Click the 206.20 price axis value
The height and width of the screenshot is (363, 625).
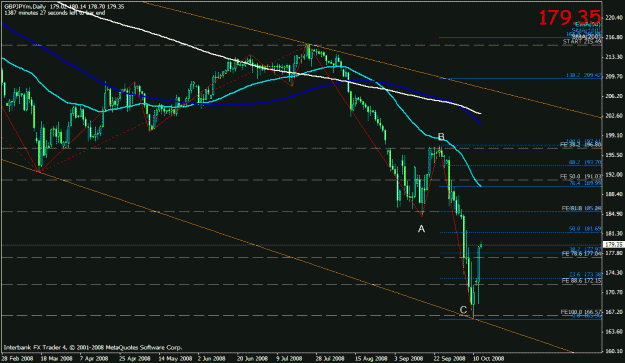click(x=614, y=96)
